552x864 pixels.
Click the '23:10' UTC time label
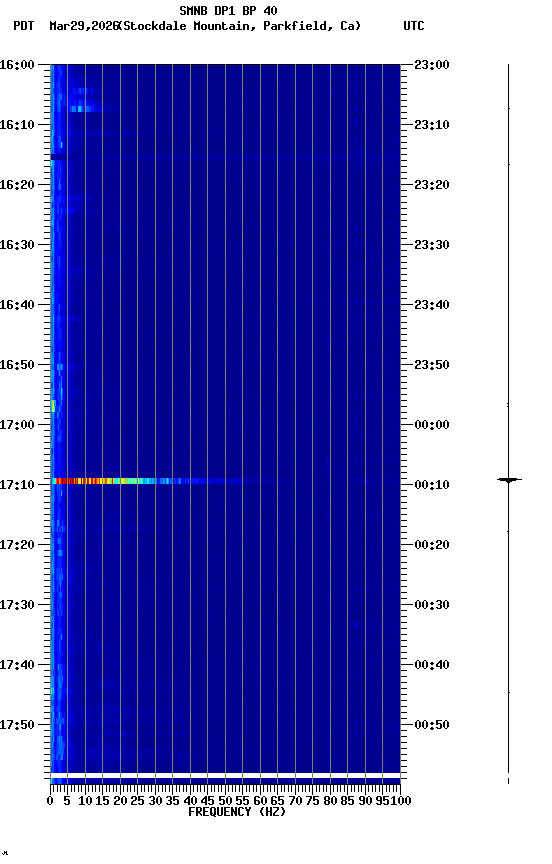[432, 125]
